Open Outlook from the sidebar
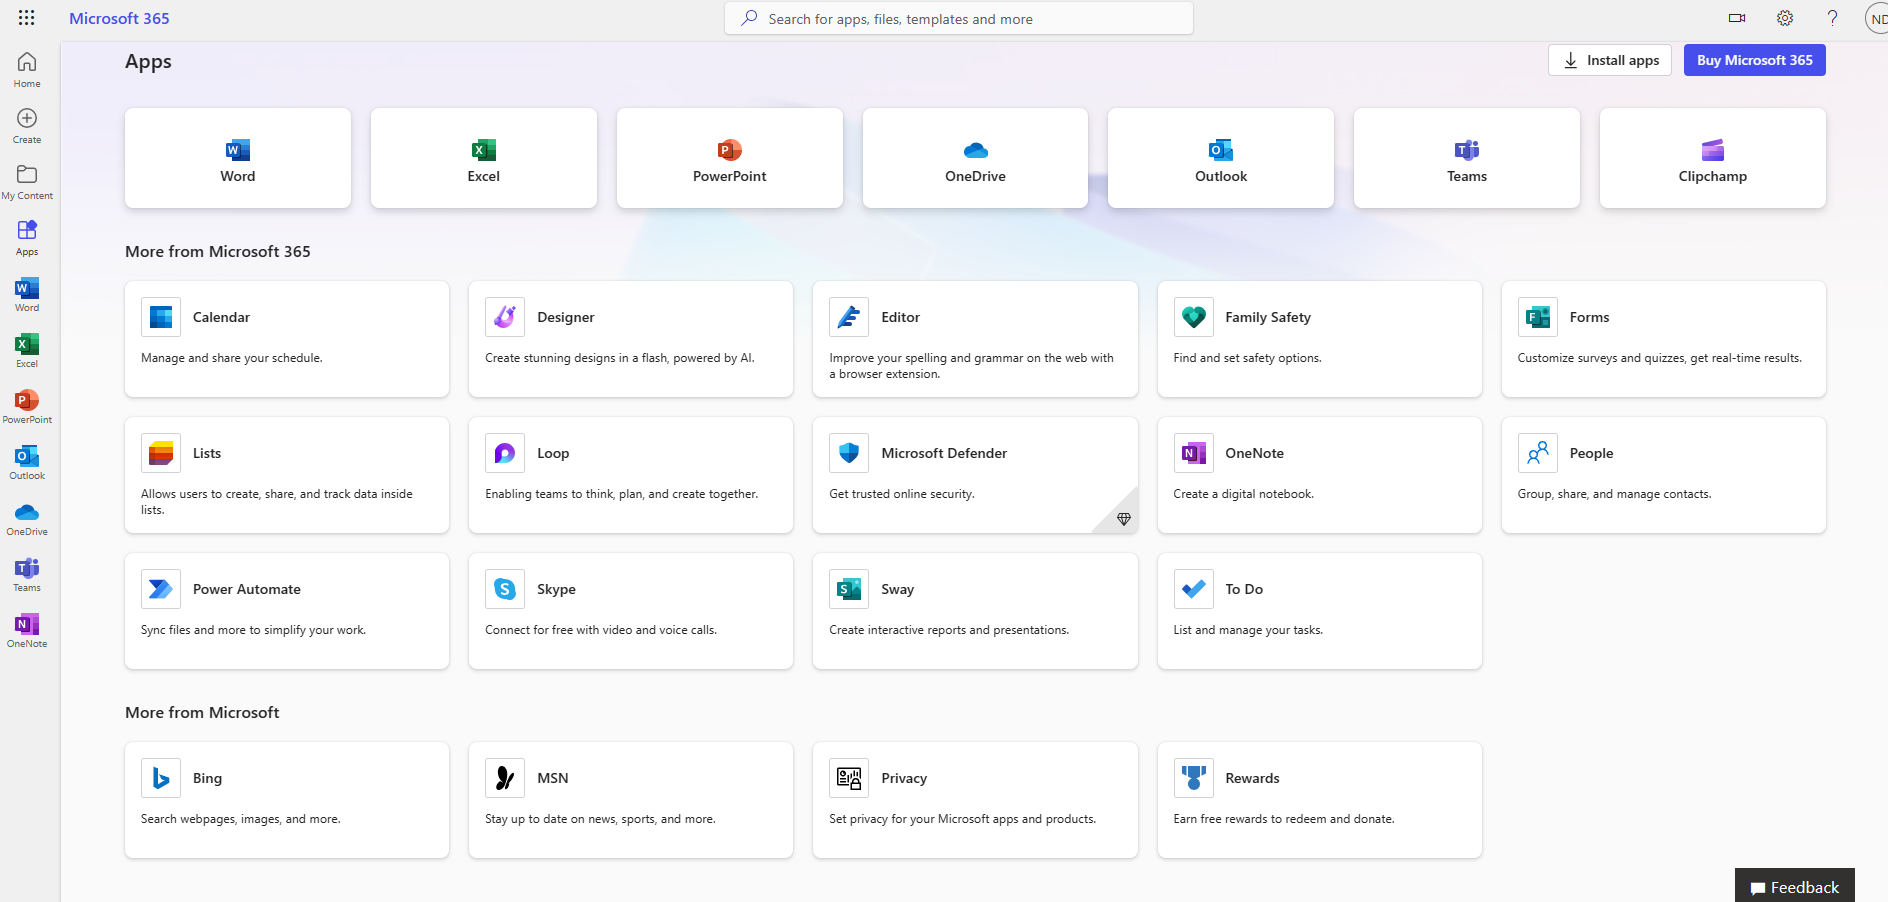Viewport: 1888px width, 902px height. tap(27, 462)
